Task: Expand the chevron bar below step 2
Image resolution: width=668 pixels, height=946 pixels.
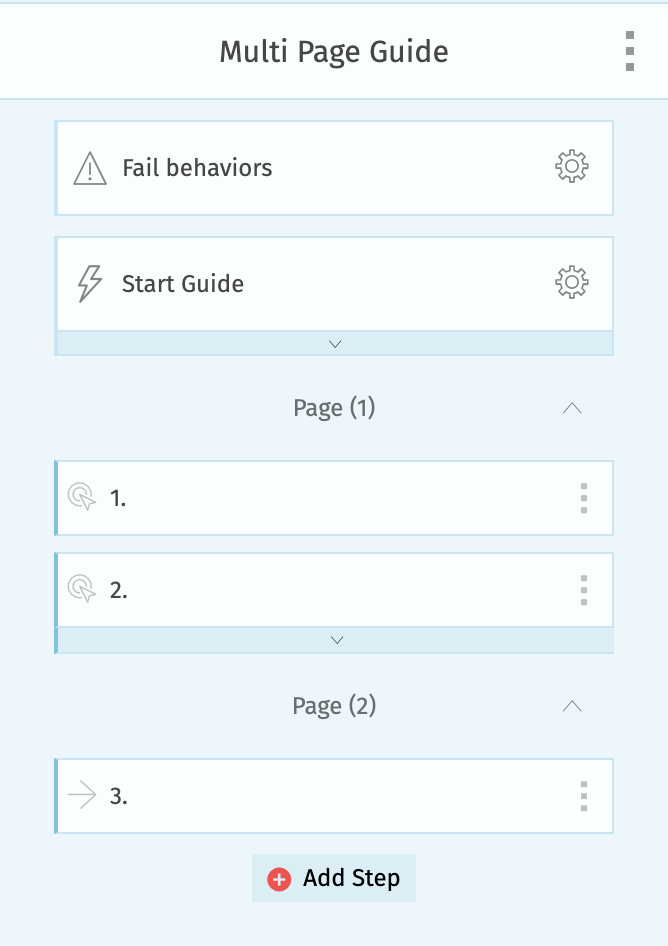Action: click(336, 640)
